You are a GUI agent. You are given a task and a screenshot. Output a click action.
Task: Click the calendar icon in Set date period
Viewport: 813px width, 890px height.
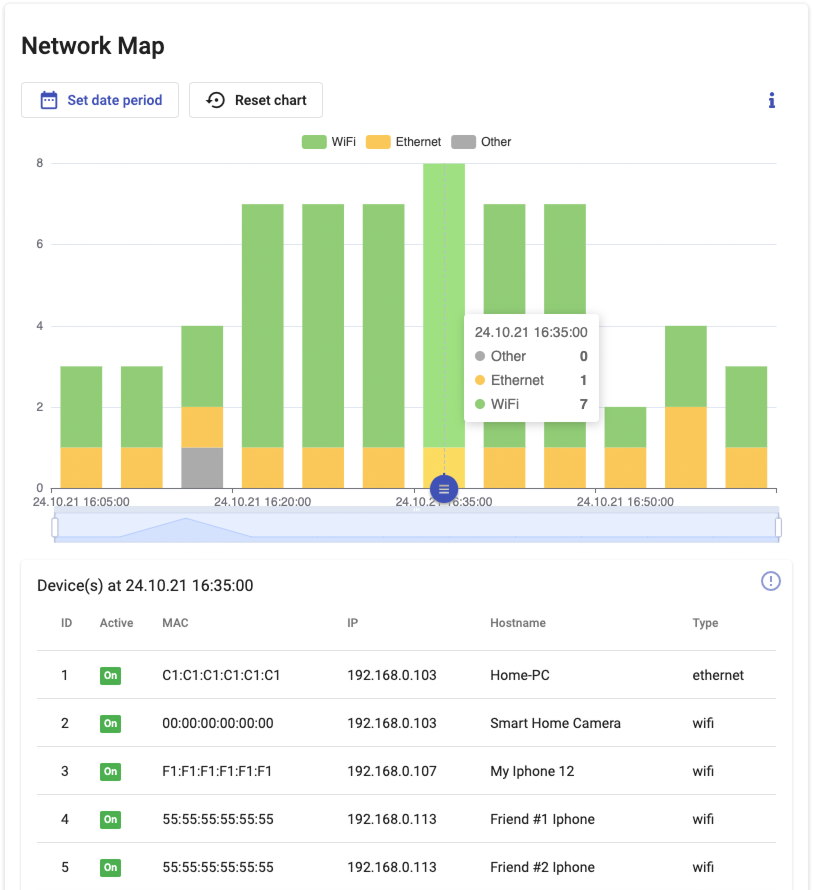(48, 100)
